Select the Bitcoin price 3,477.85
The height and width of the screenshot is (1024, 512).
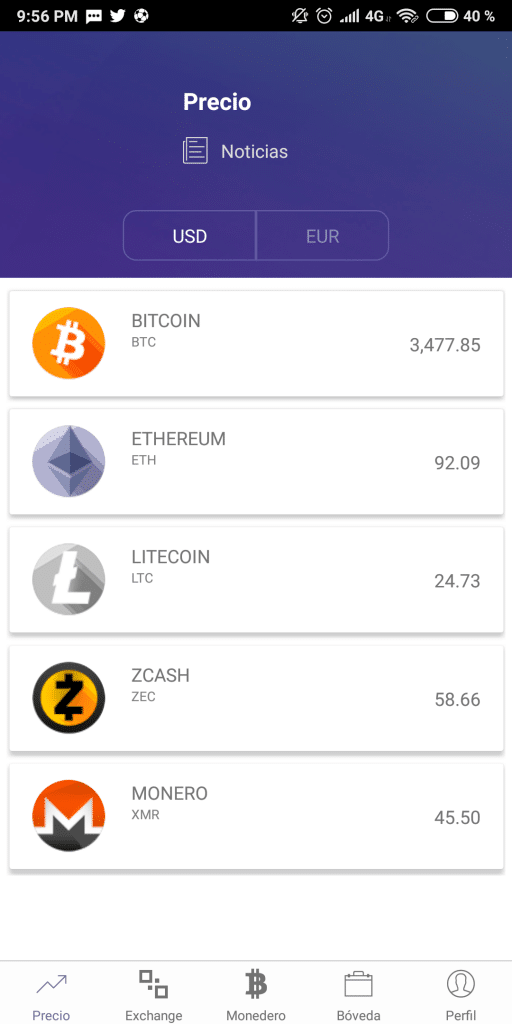point(445,345)
